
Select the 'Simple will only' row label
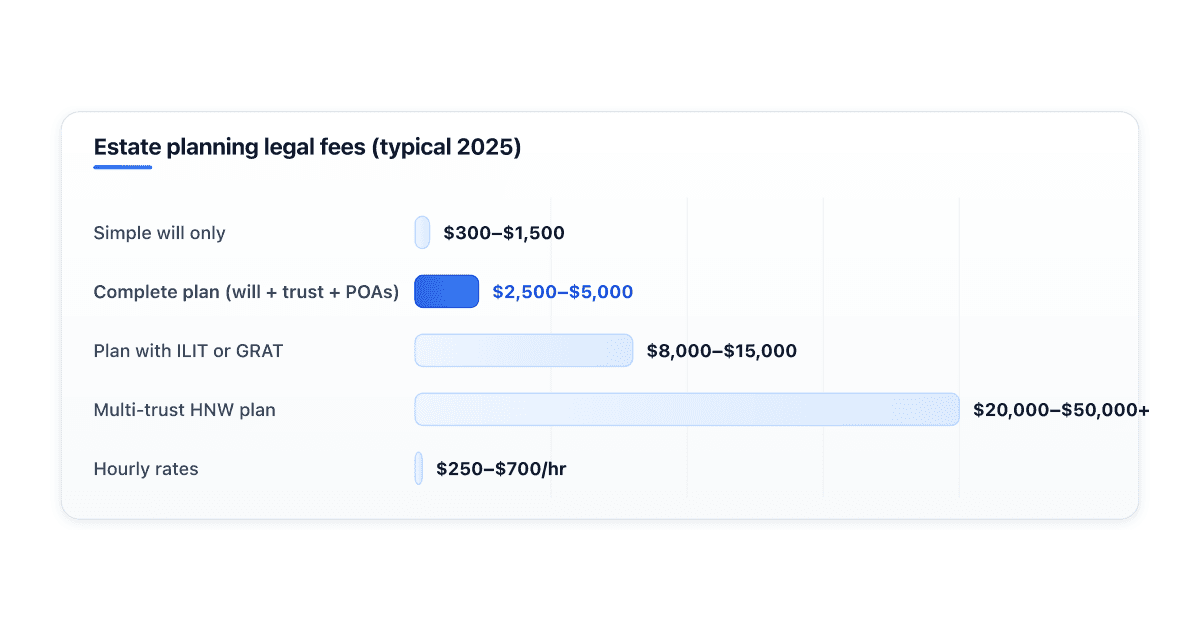click(x=159, y=233)
